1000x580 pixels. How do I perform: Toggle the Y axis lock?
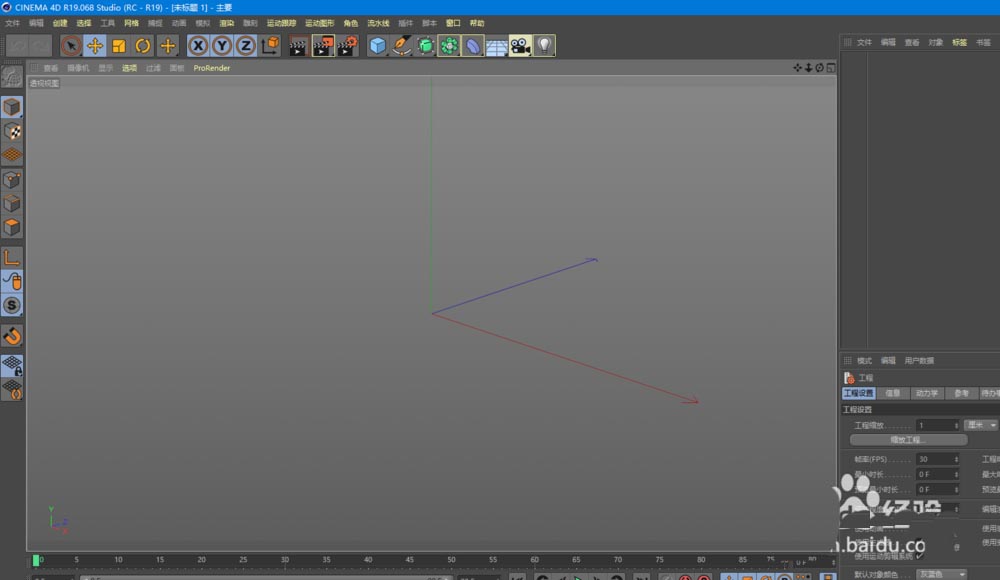click(x=221, y=45)
